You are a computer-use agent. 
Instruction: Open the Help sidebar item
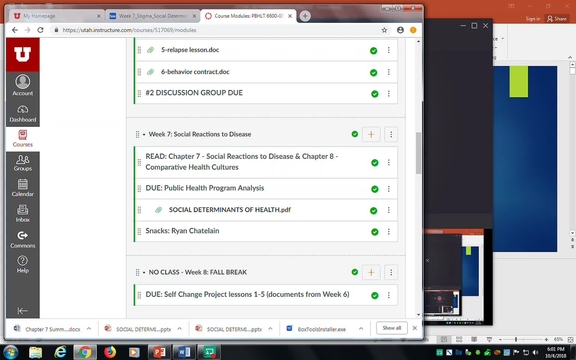(x=22, y=264)
